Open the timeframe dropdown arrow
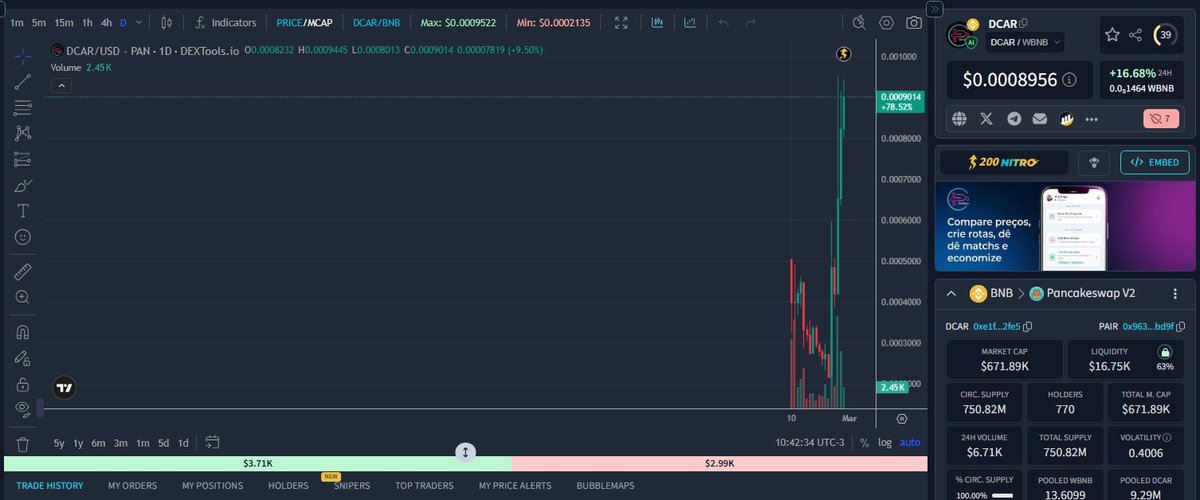The image size is (1200, 500). pyautogui.click(x=138, y=22)
